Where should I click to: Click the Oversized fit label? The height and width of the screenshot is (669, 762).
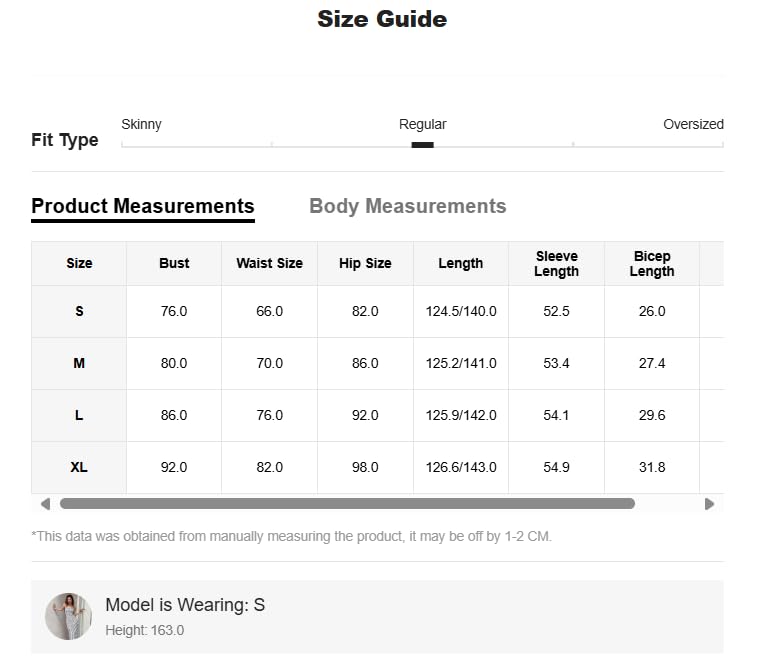693,124
